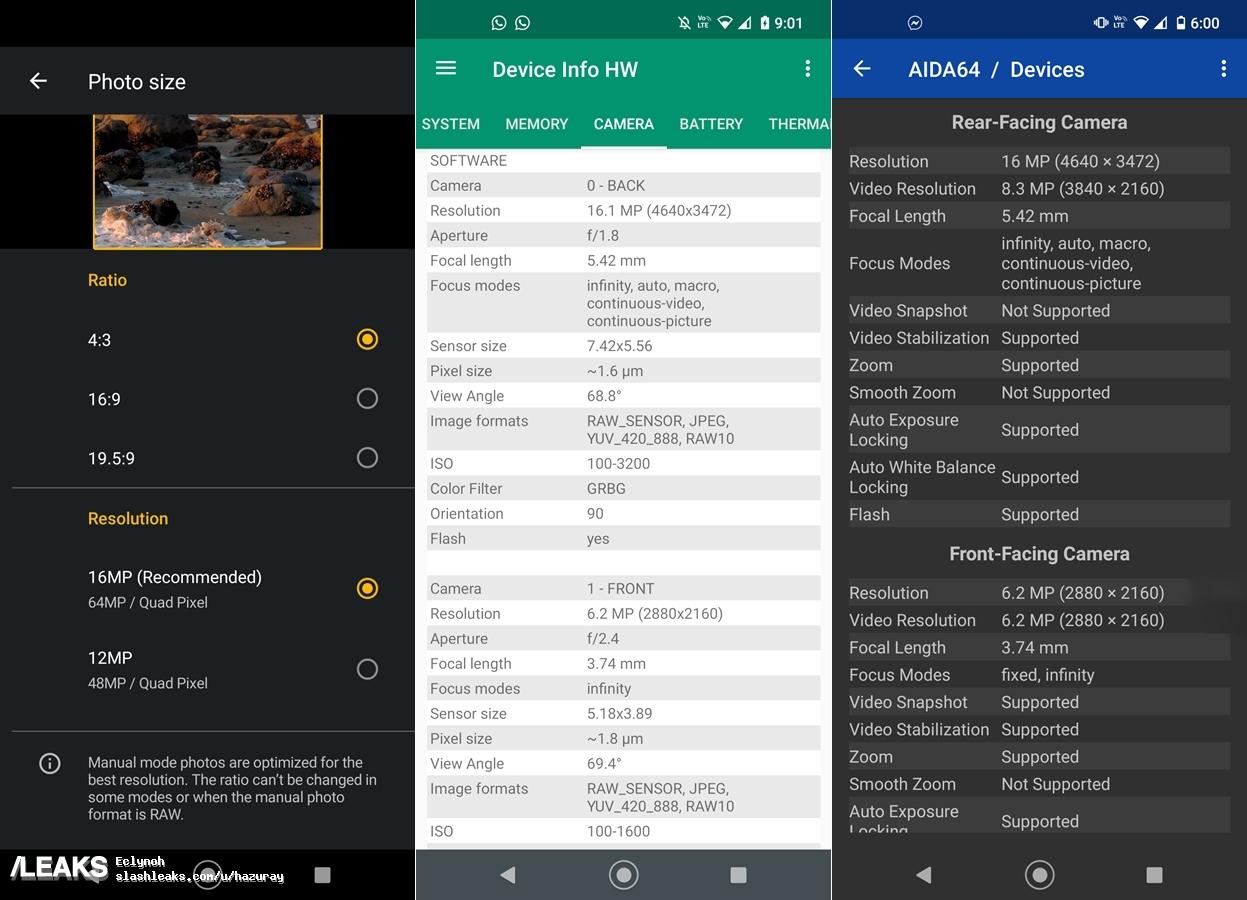
Task: Tap the home circle below AIDA64 screen
Action: (1039, 875)
